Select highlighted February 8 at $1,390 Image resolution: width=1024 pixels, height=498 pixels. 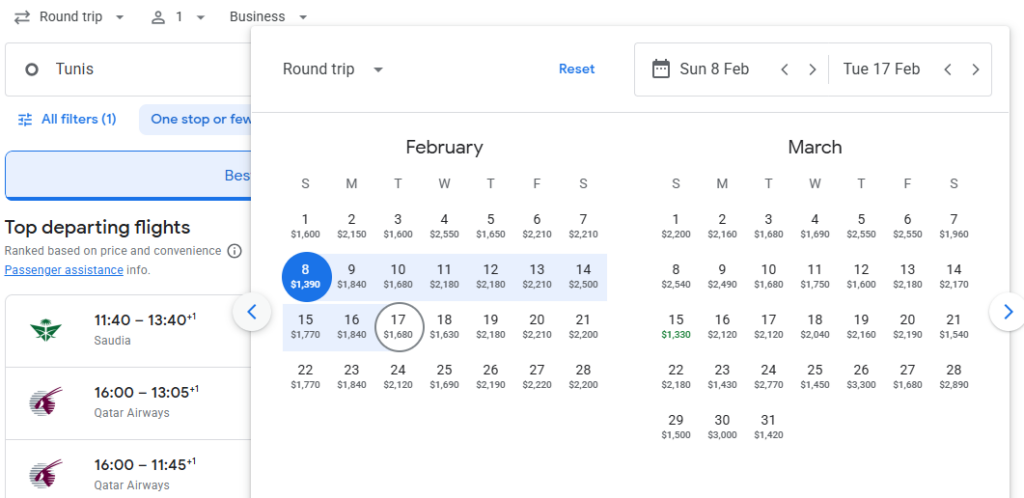tap(306, 277)
